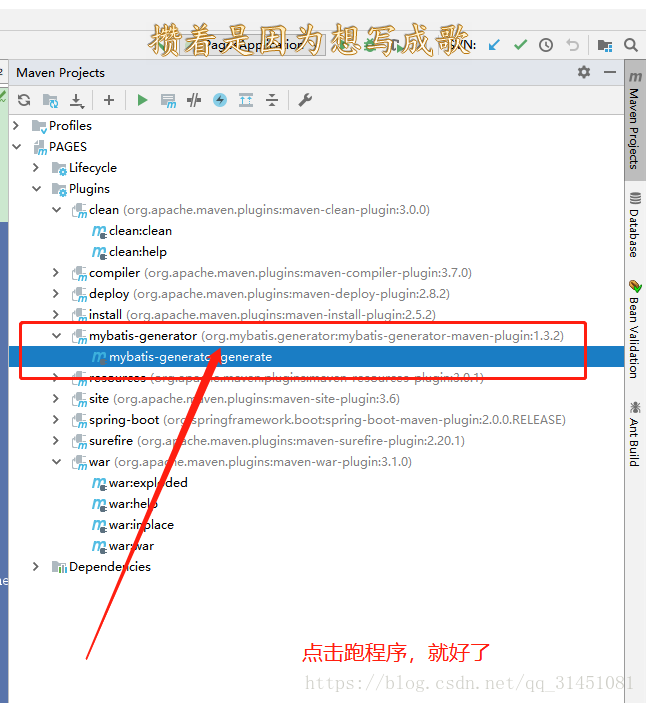Select the war:war goal
The width and height of the screenshot is (646, 703).
tap(131, 546)
